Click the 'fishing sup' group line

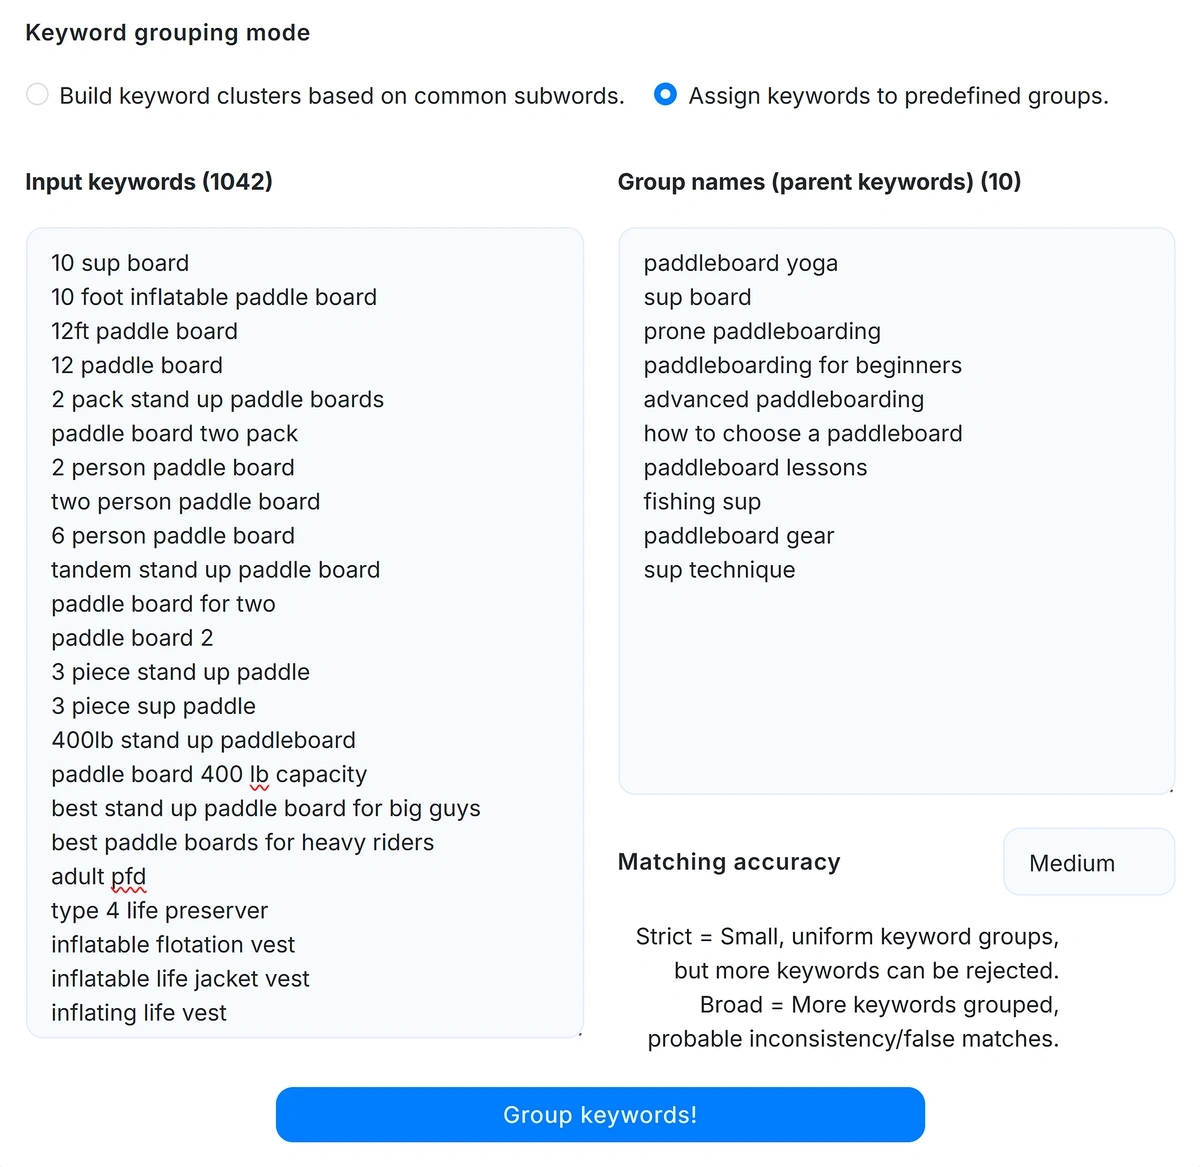click(702, 502)
